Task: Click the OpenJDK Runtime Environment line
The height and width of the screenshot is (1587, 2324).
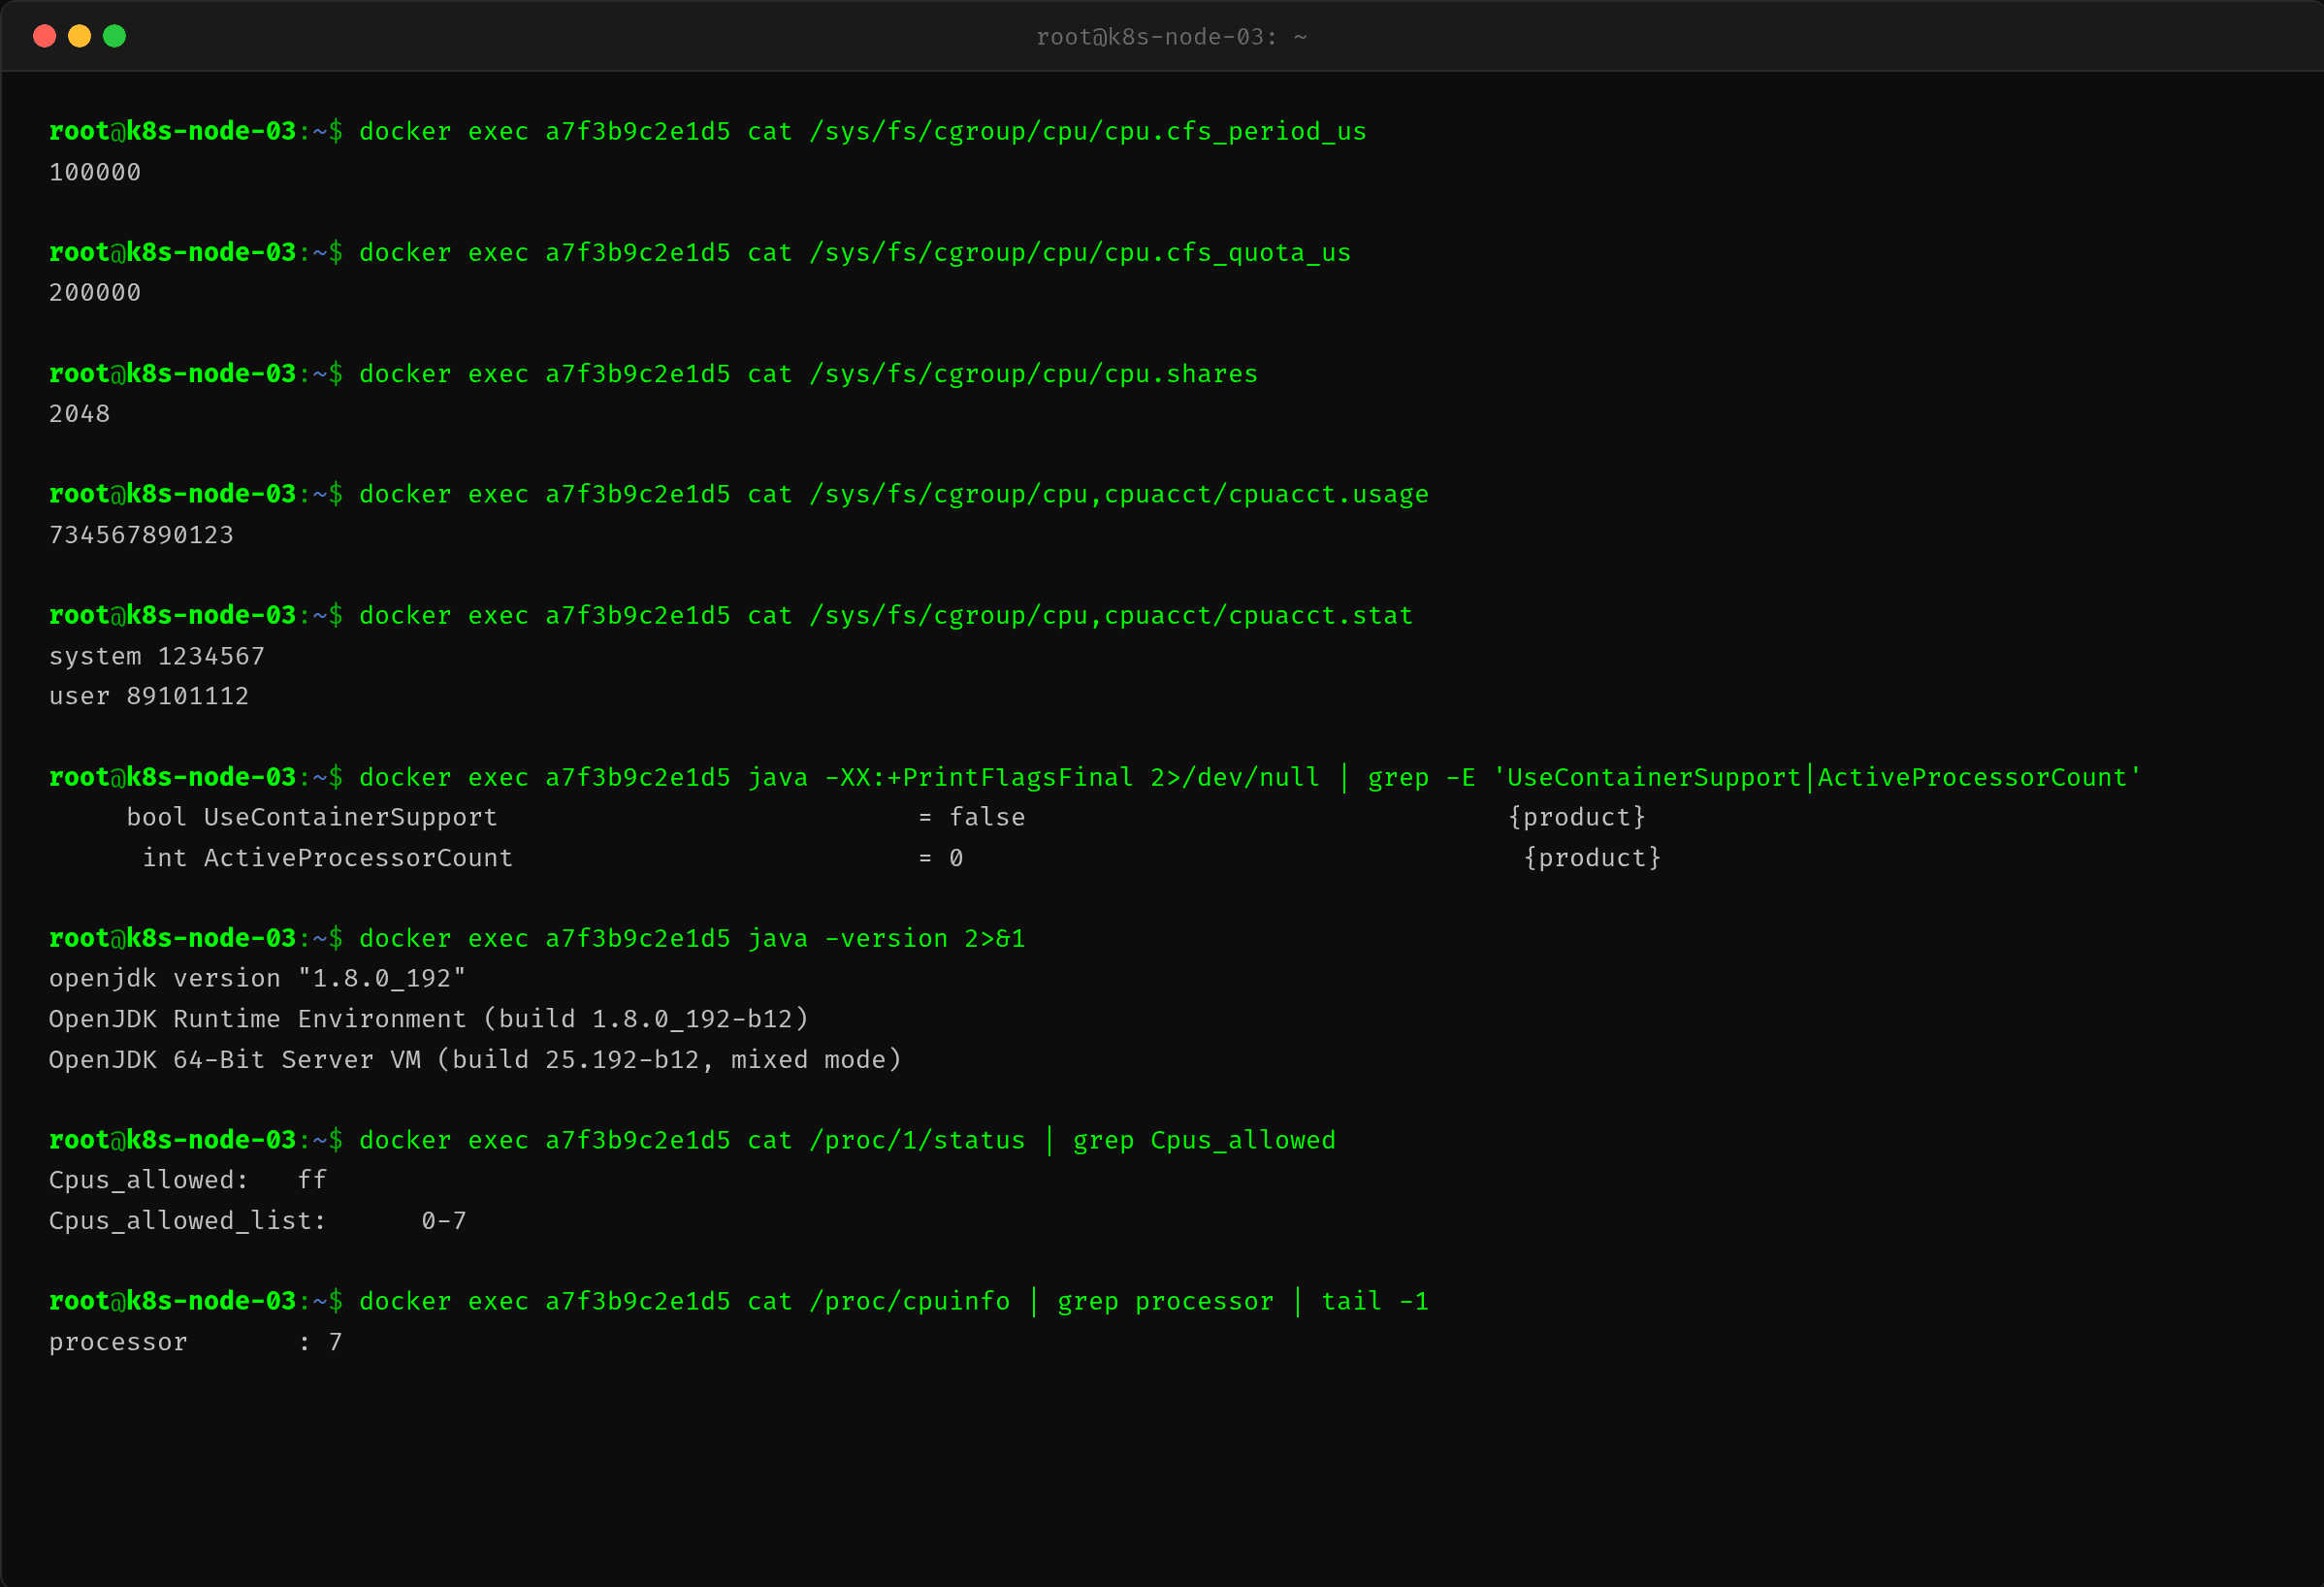Action: tap(428, 1019)
